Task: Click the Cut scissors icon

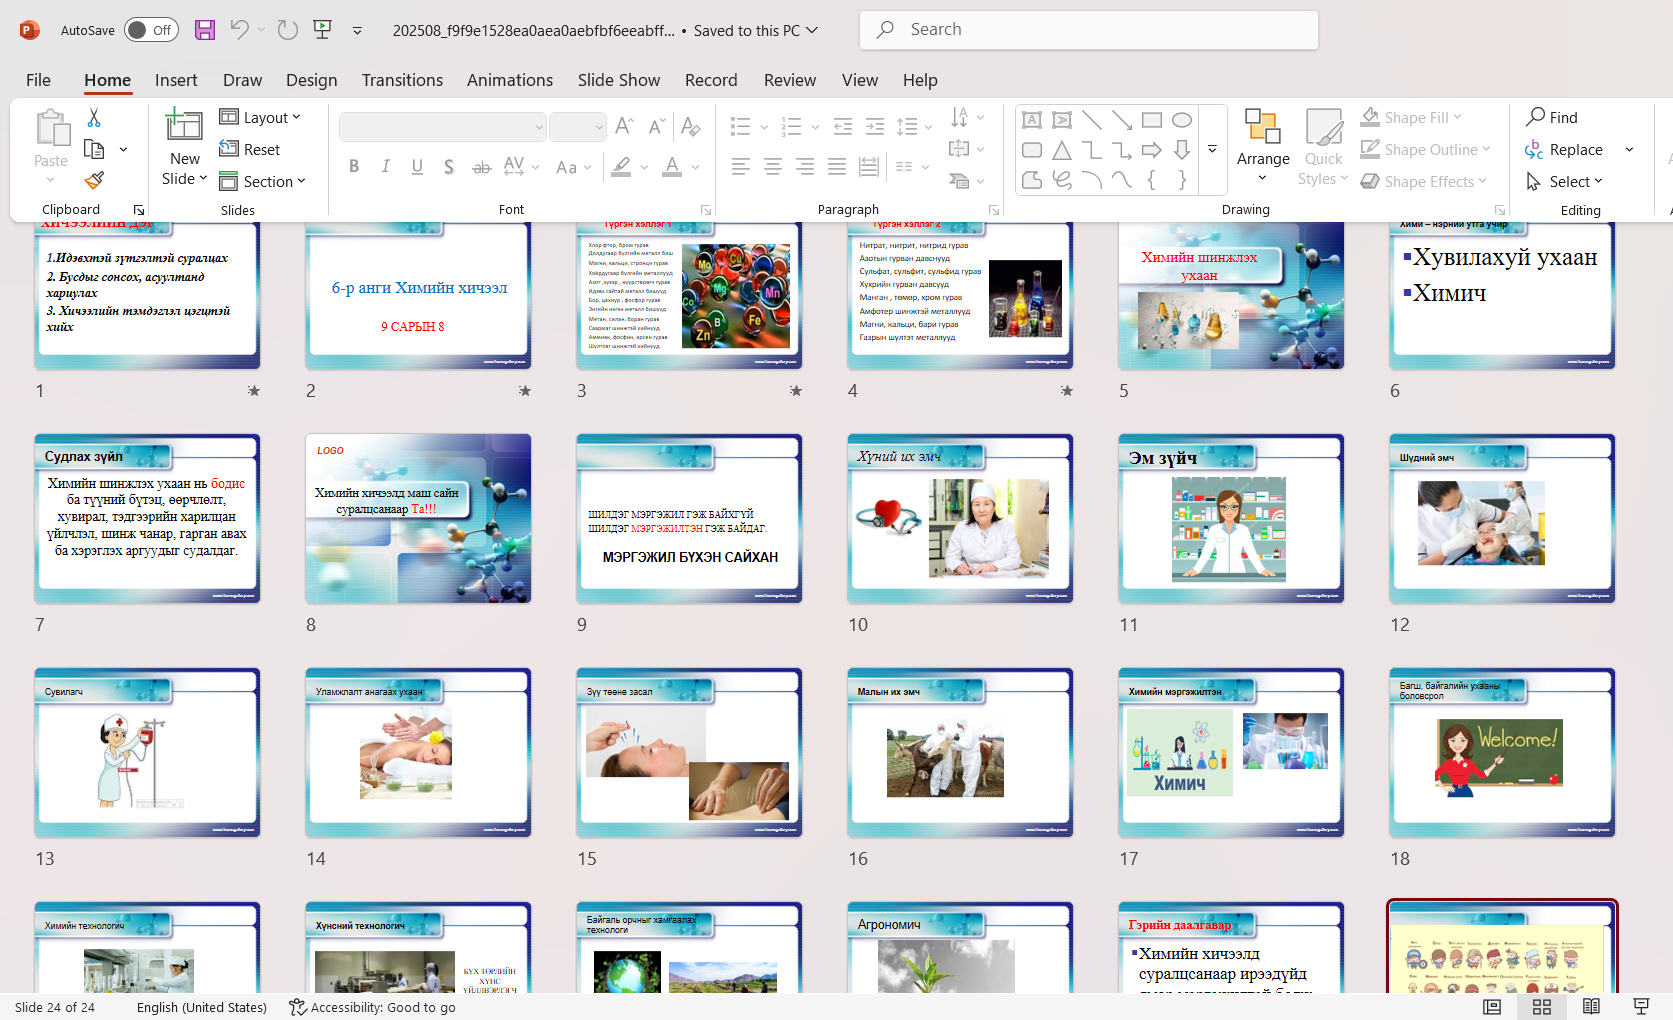Action: coord(94,118)
